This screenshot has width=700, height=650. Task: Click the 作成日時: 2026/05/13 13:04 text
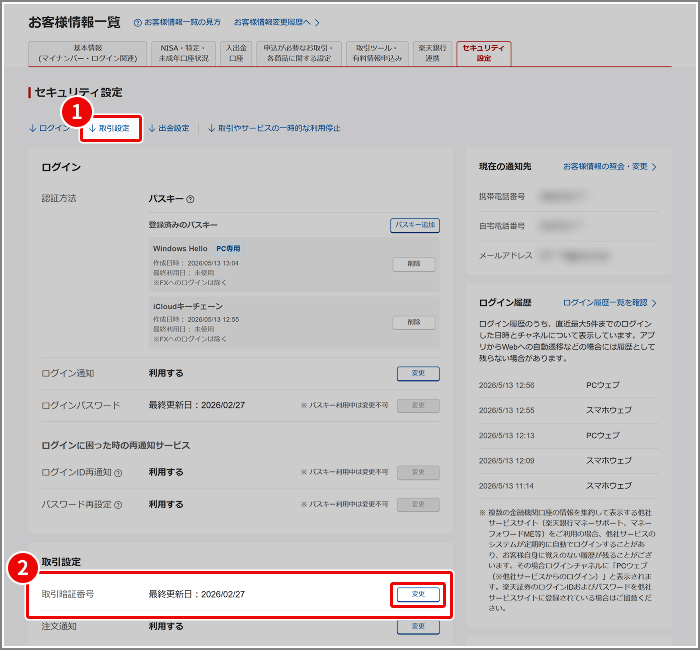click(x=196, y=263)
